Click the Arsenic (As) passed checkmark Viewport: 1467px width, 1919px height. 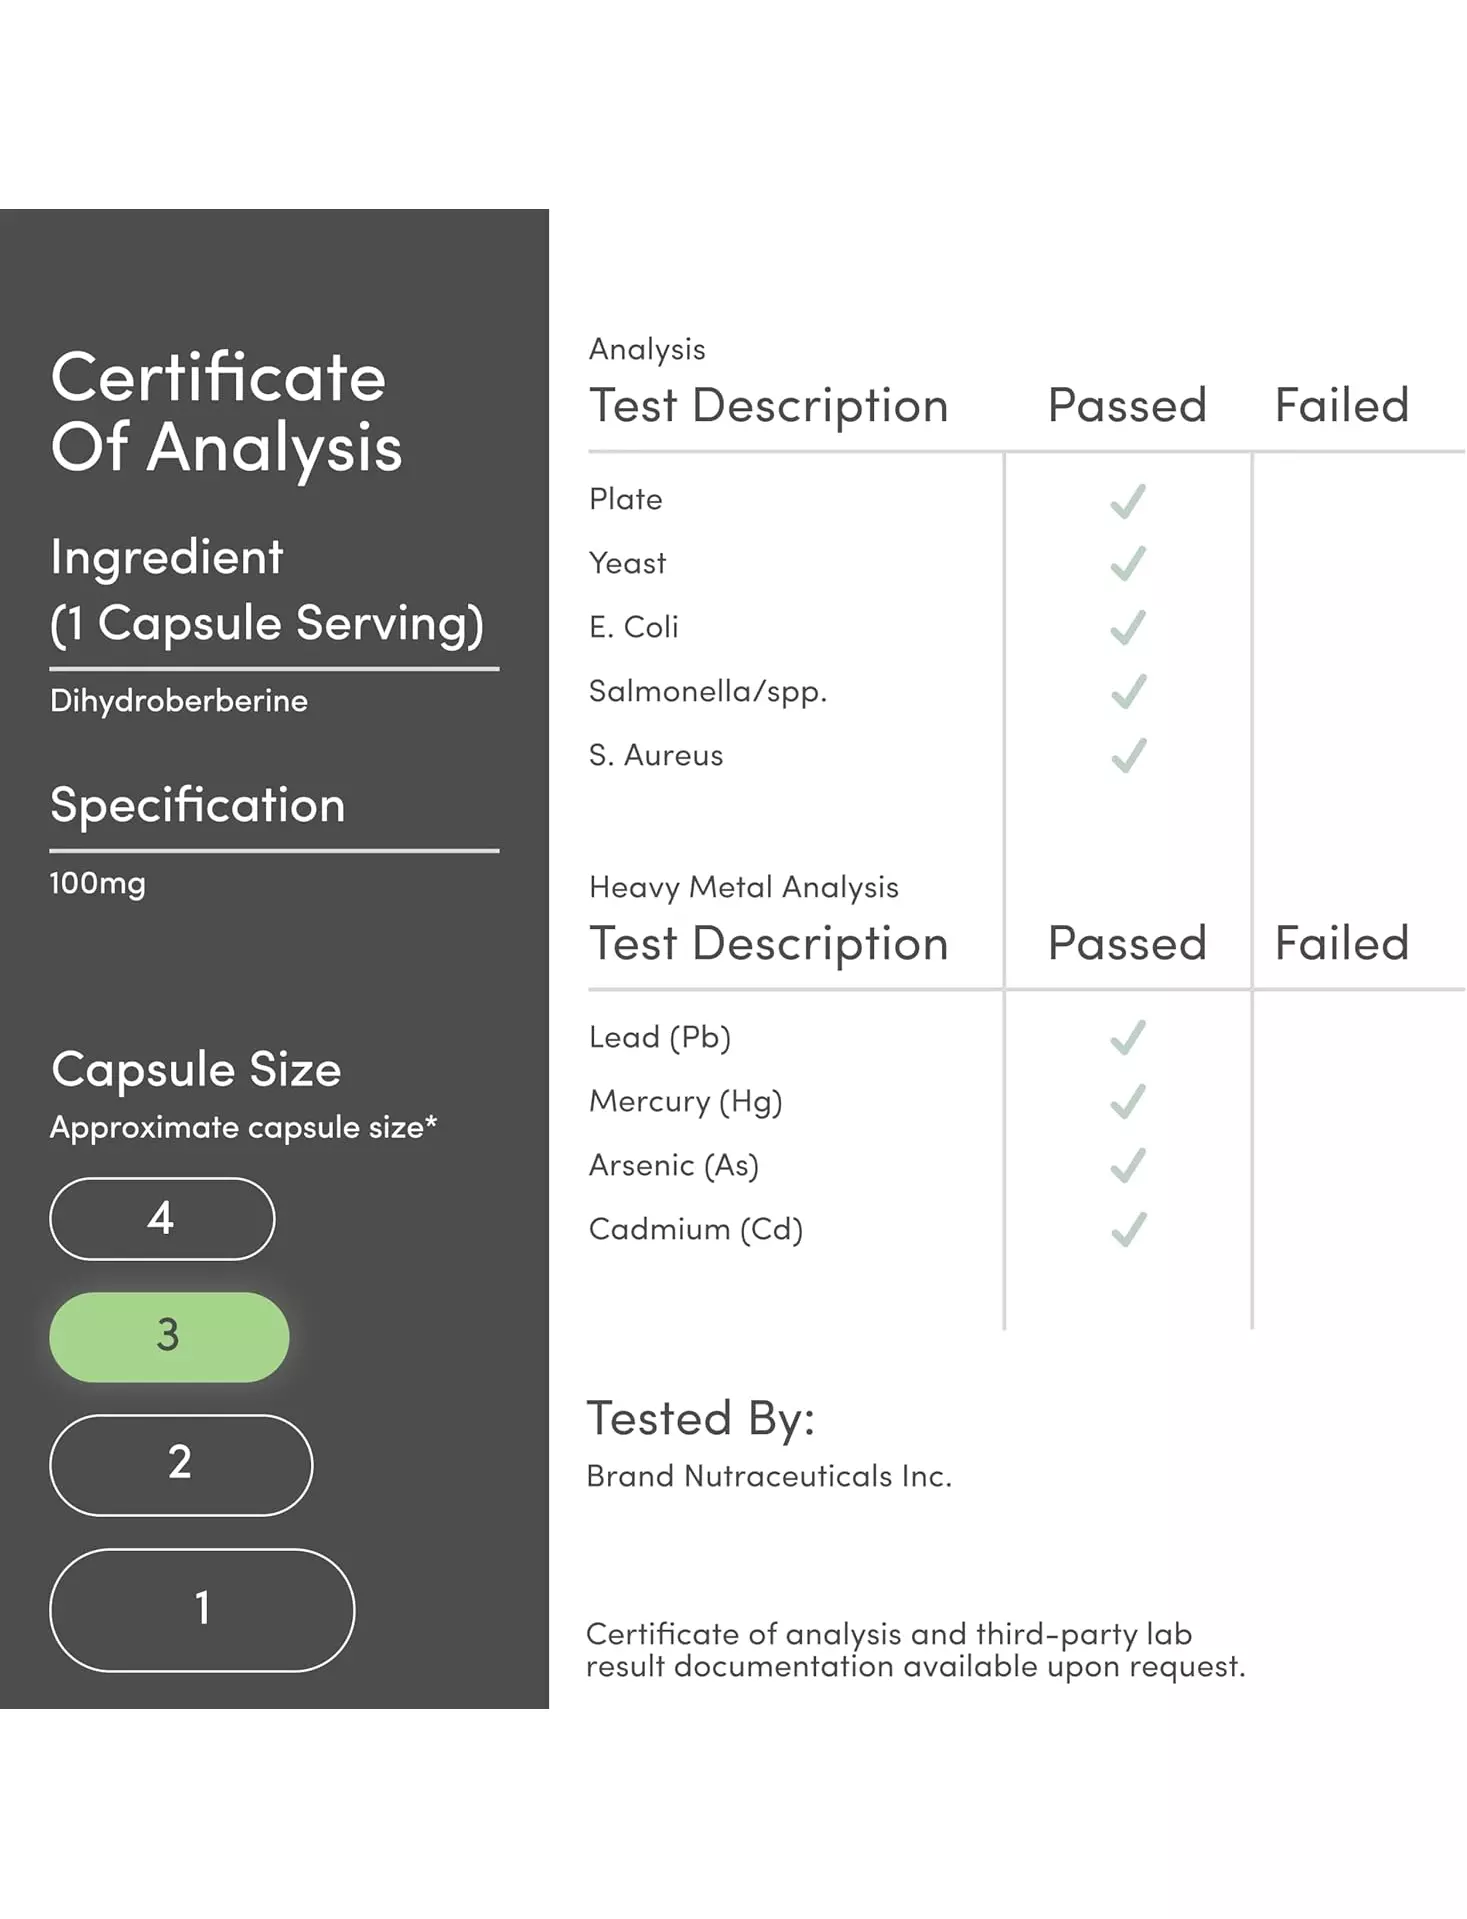pyautogui.click(x=1128, y=1166)
